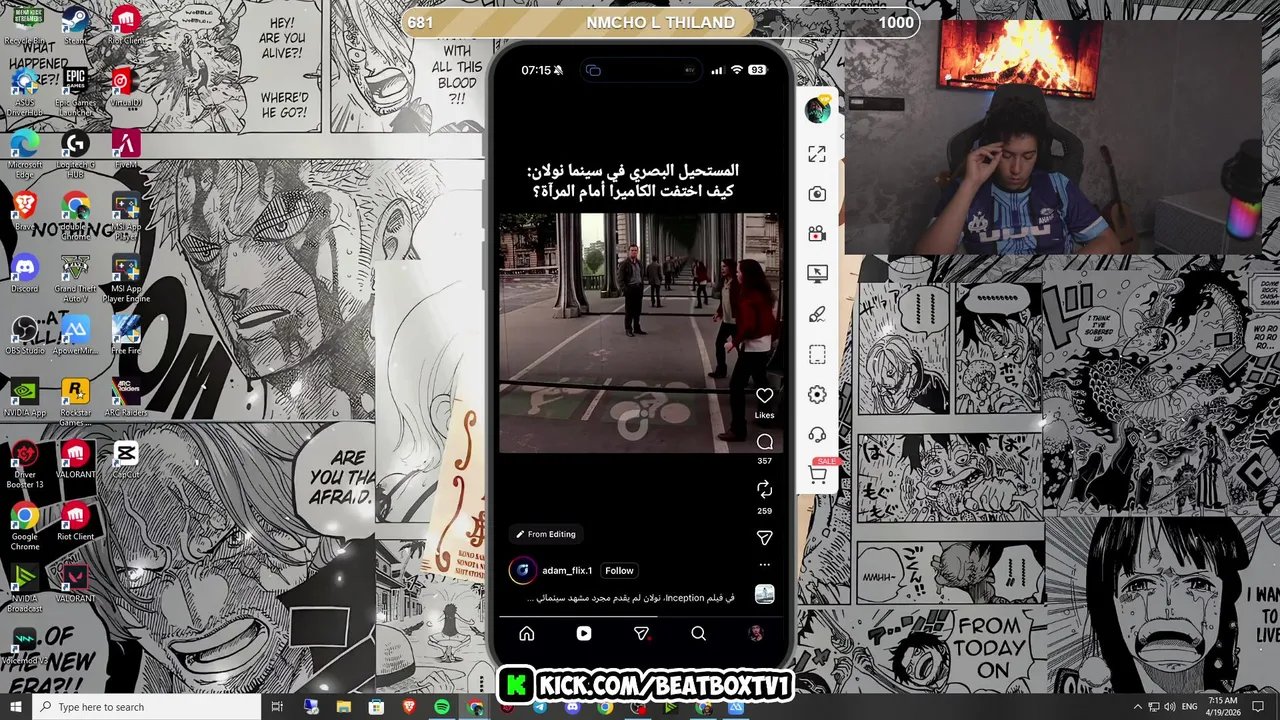Image resolution: width=1280 pixels, height=720 pixels.
Task: Tap the reel's audio thumbnail
Action: 764,595
